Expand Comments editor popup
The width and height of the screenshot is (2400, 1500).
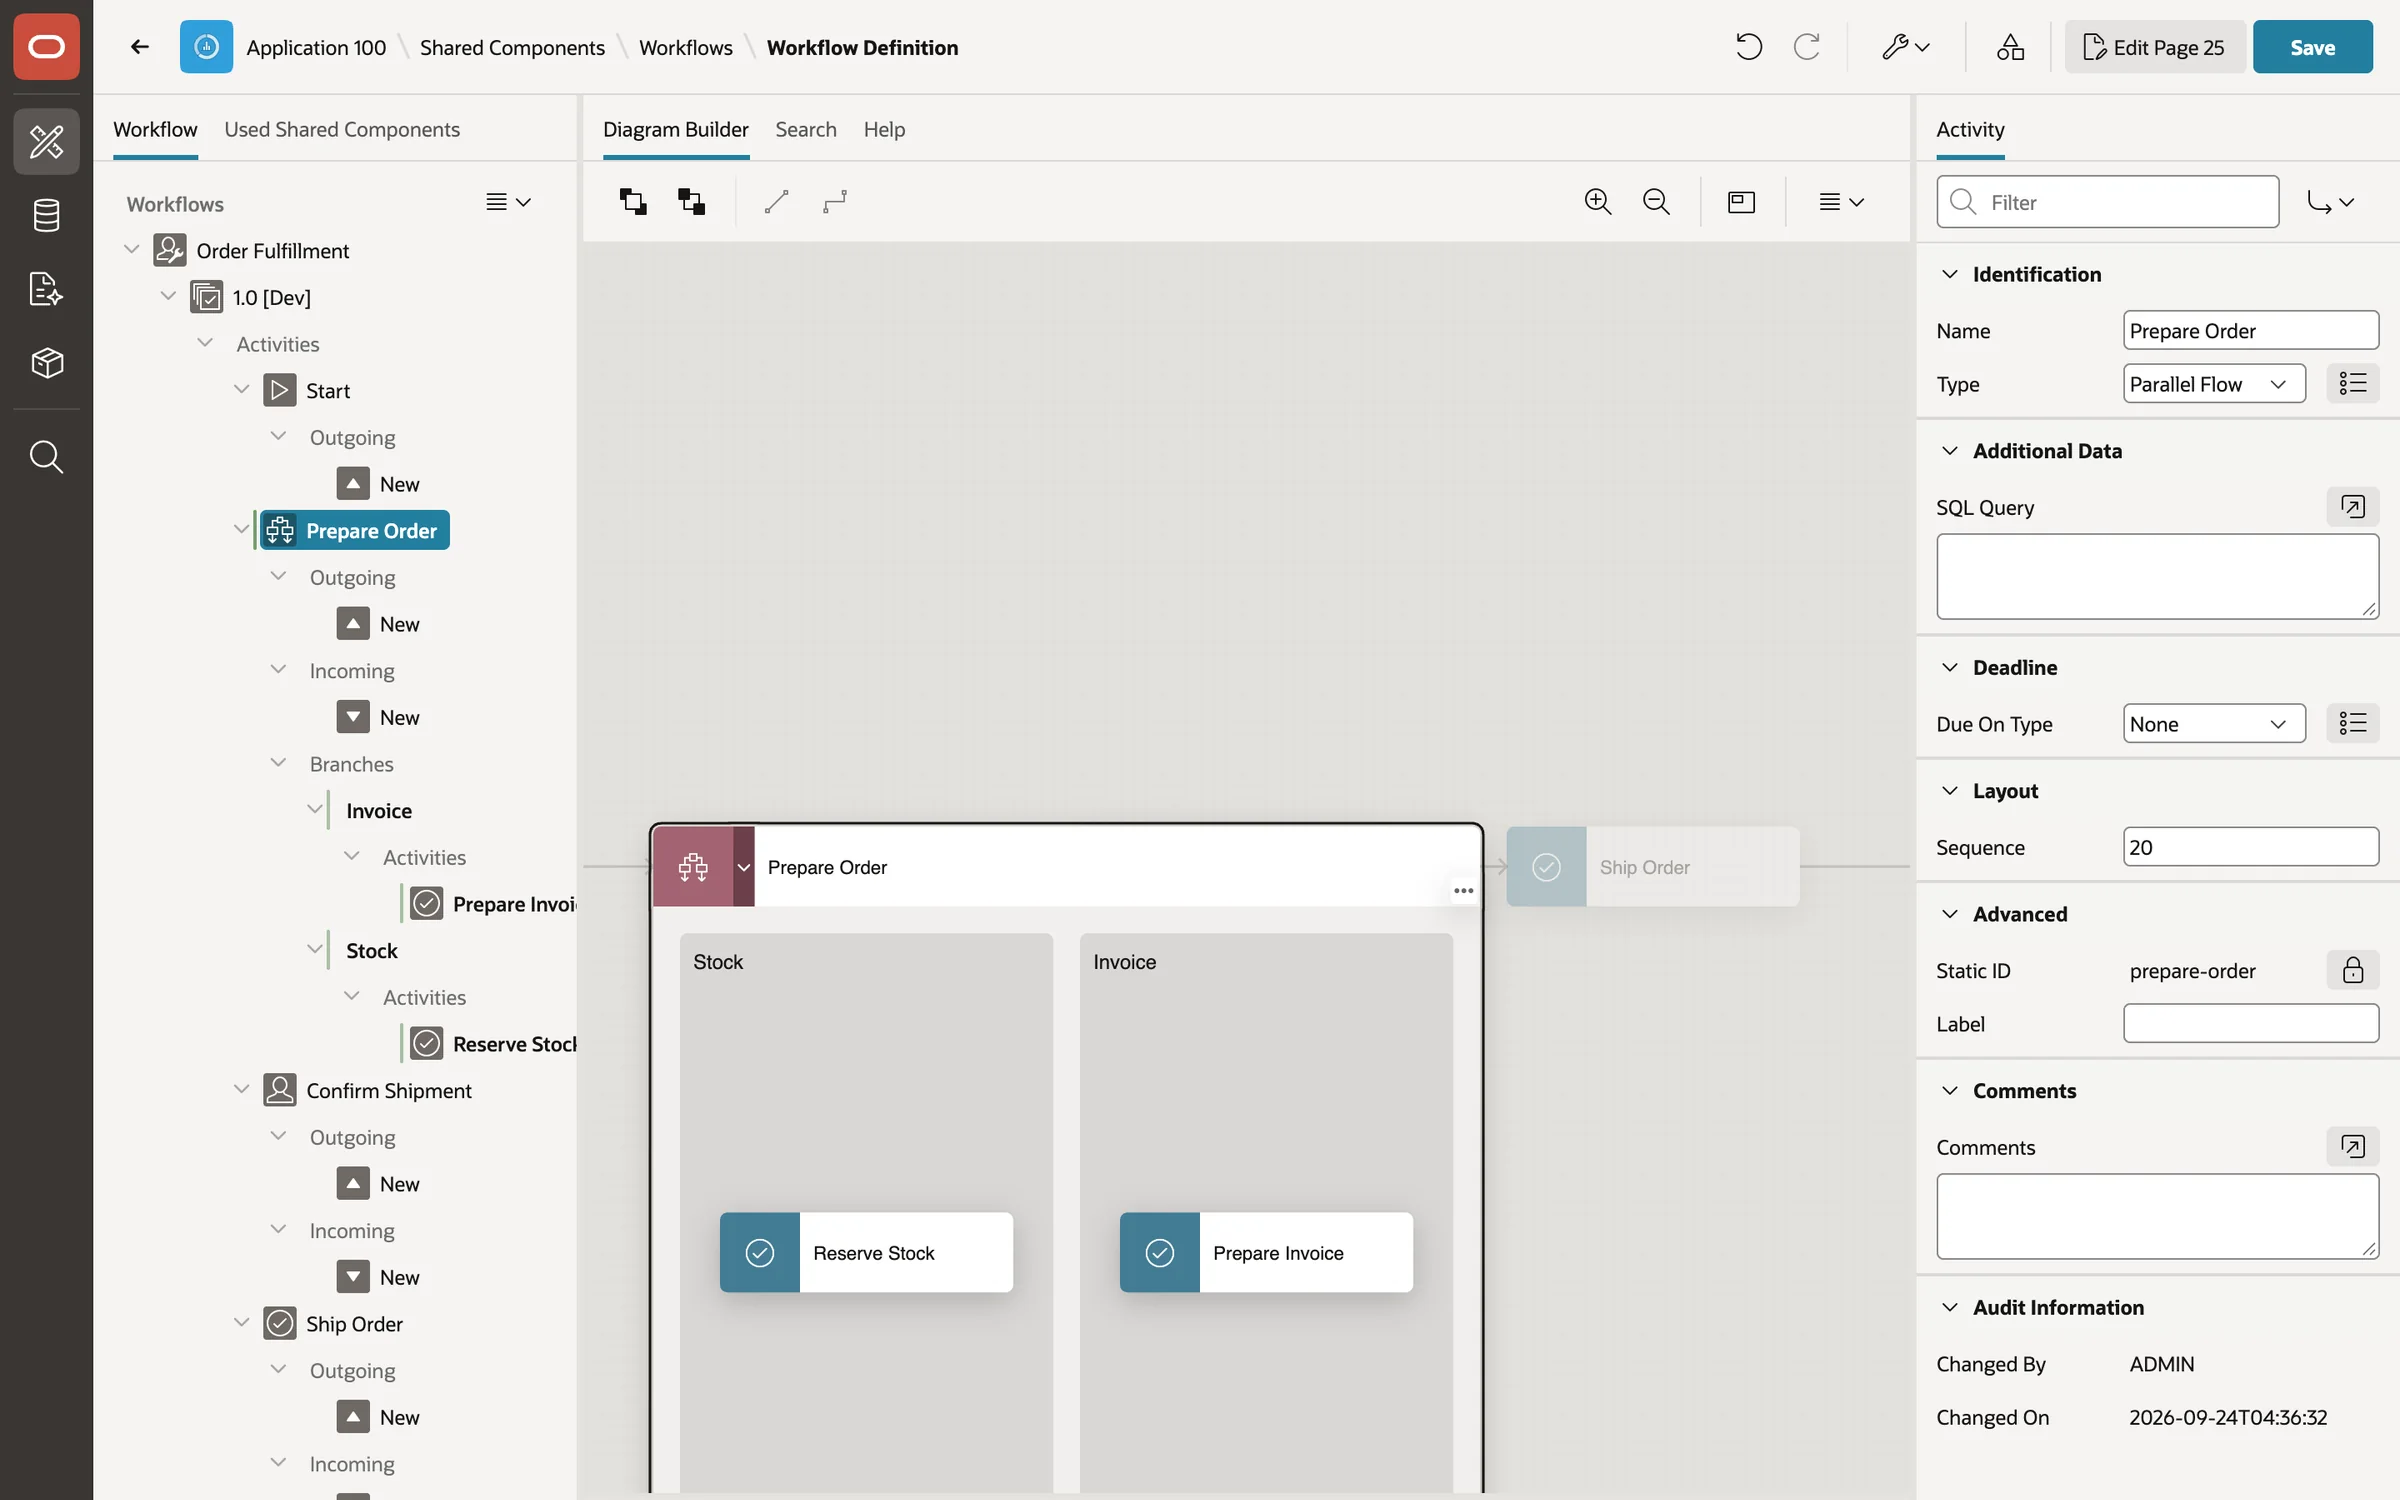pyautogui.click(x=2352, y=1147)
